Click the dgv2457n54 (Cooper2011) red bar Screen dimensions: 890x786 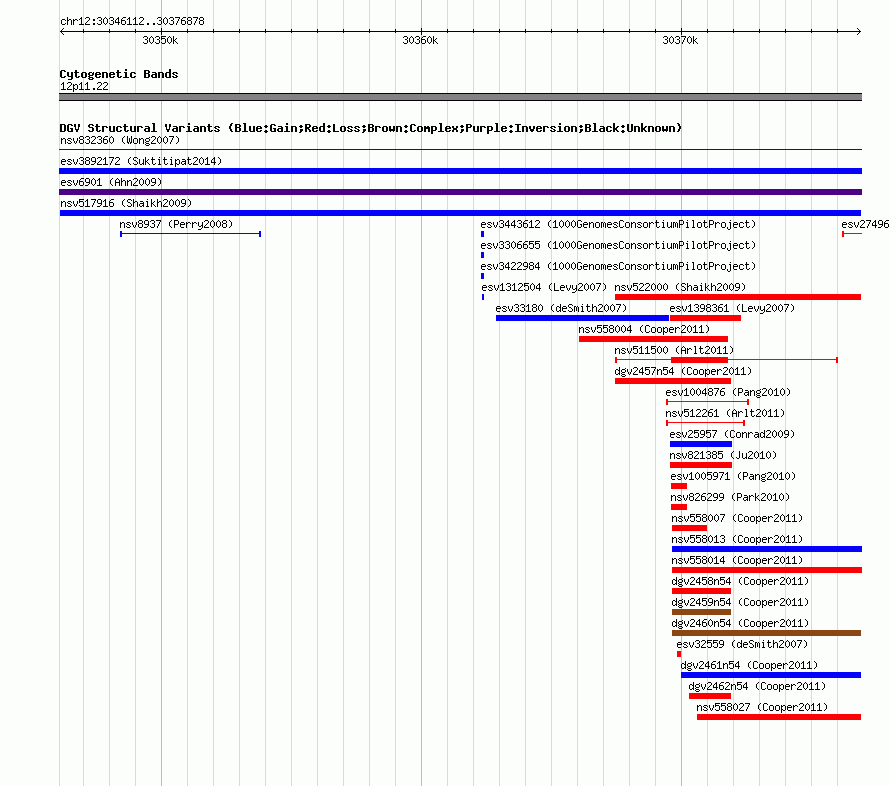[x=673, y=381]
